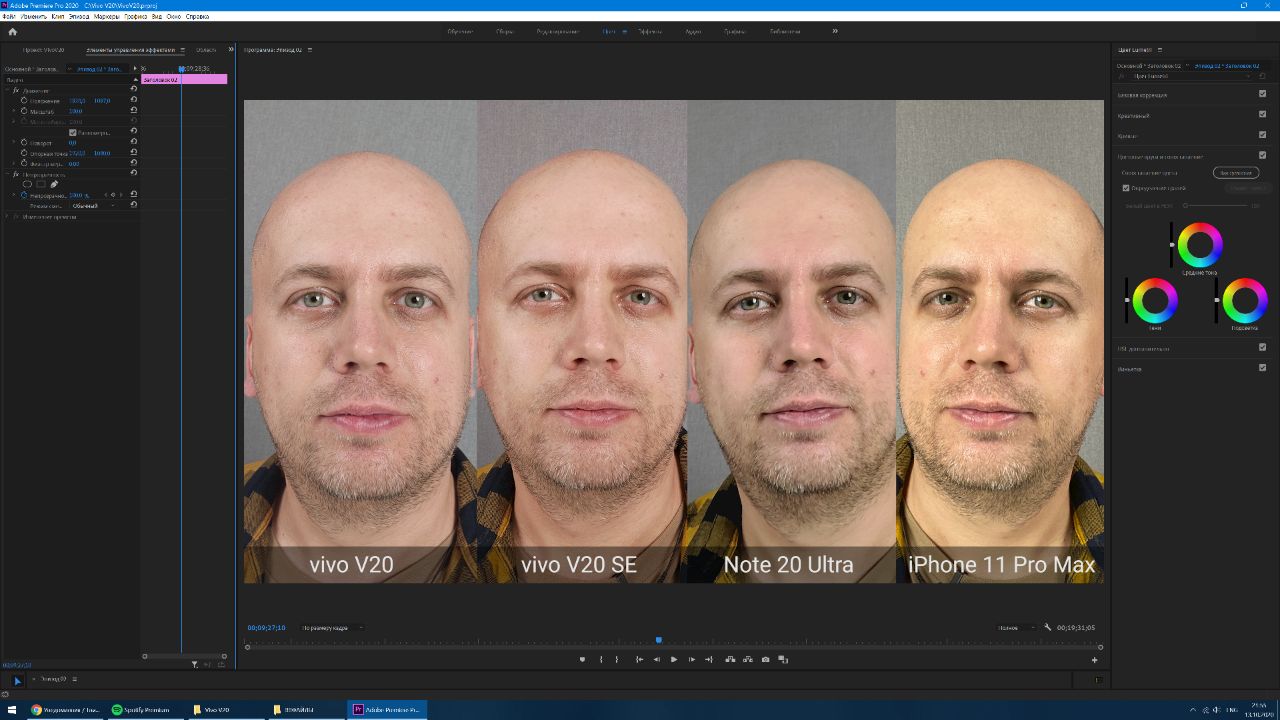The height and width of the screenshot is (720, 1280).
Task: Add keyframe for Opacity
Action: tap(113, 195)
